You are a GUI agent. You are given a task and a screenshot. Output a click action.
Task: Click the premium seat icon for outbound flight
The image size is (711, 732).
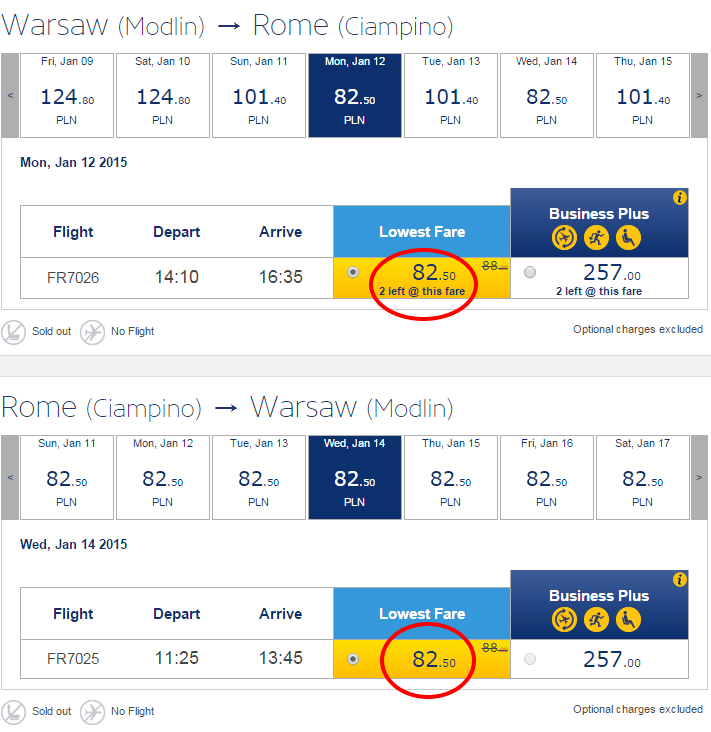click(629, 238)
